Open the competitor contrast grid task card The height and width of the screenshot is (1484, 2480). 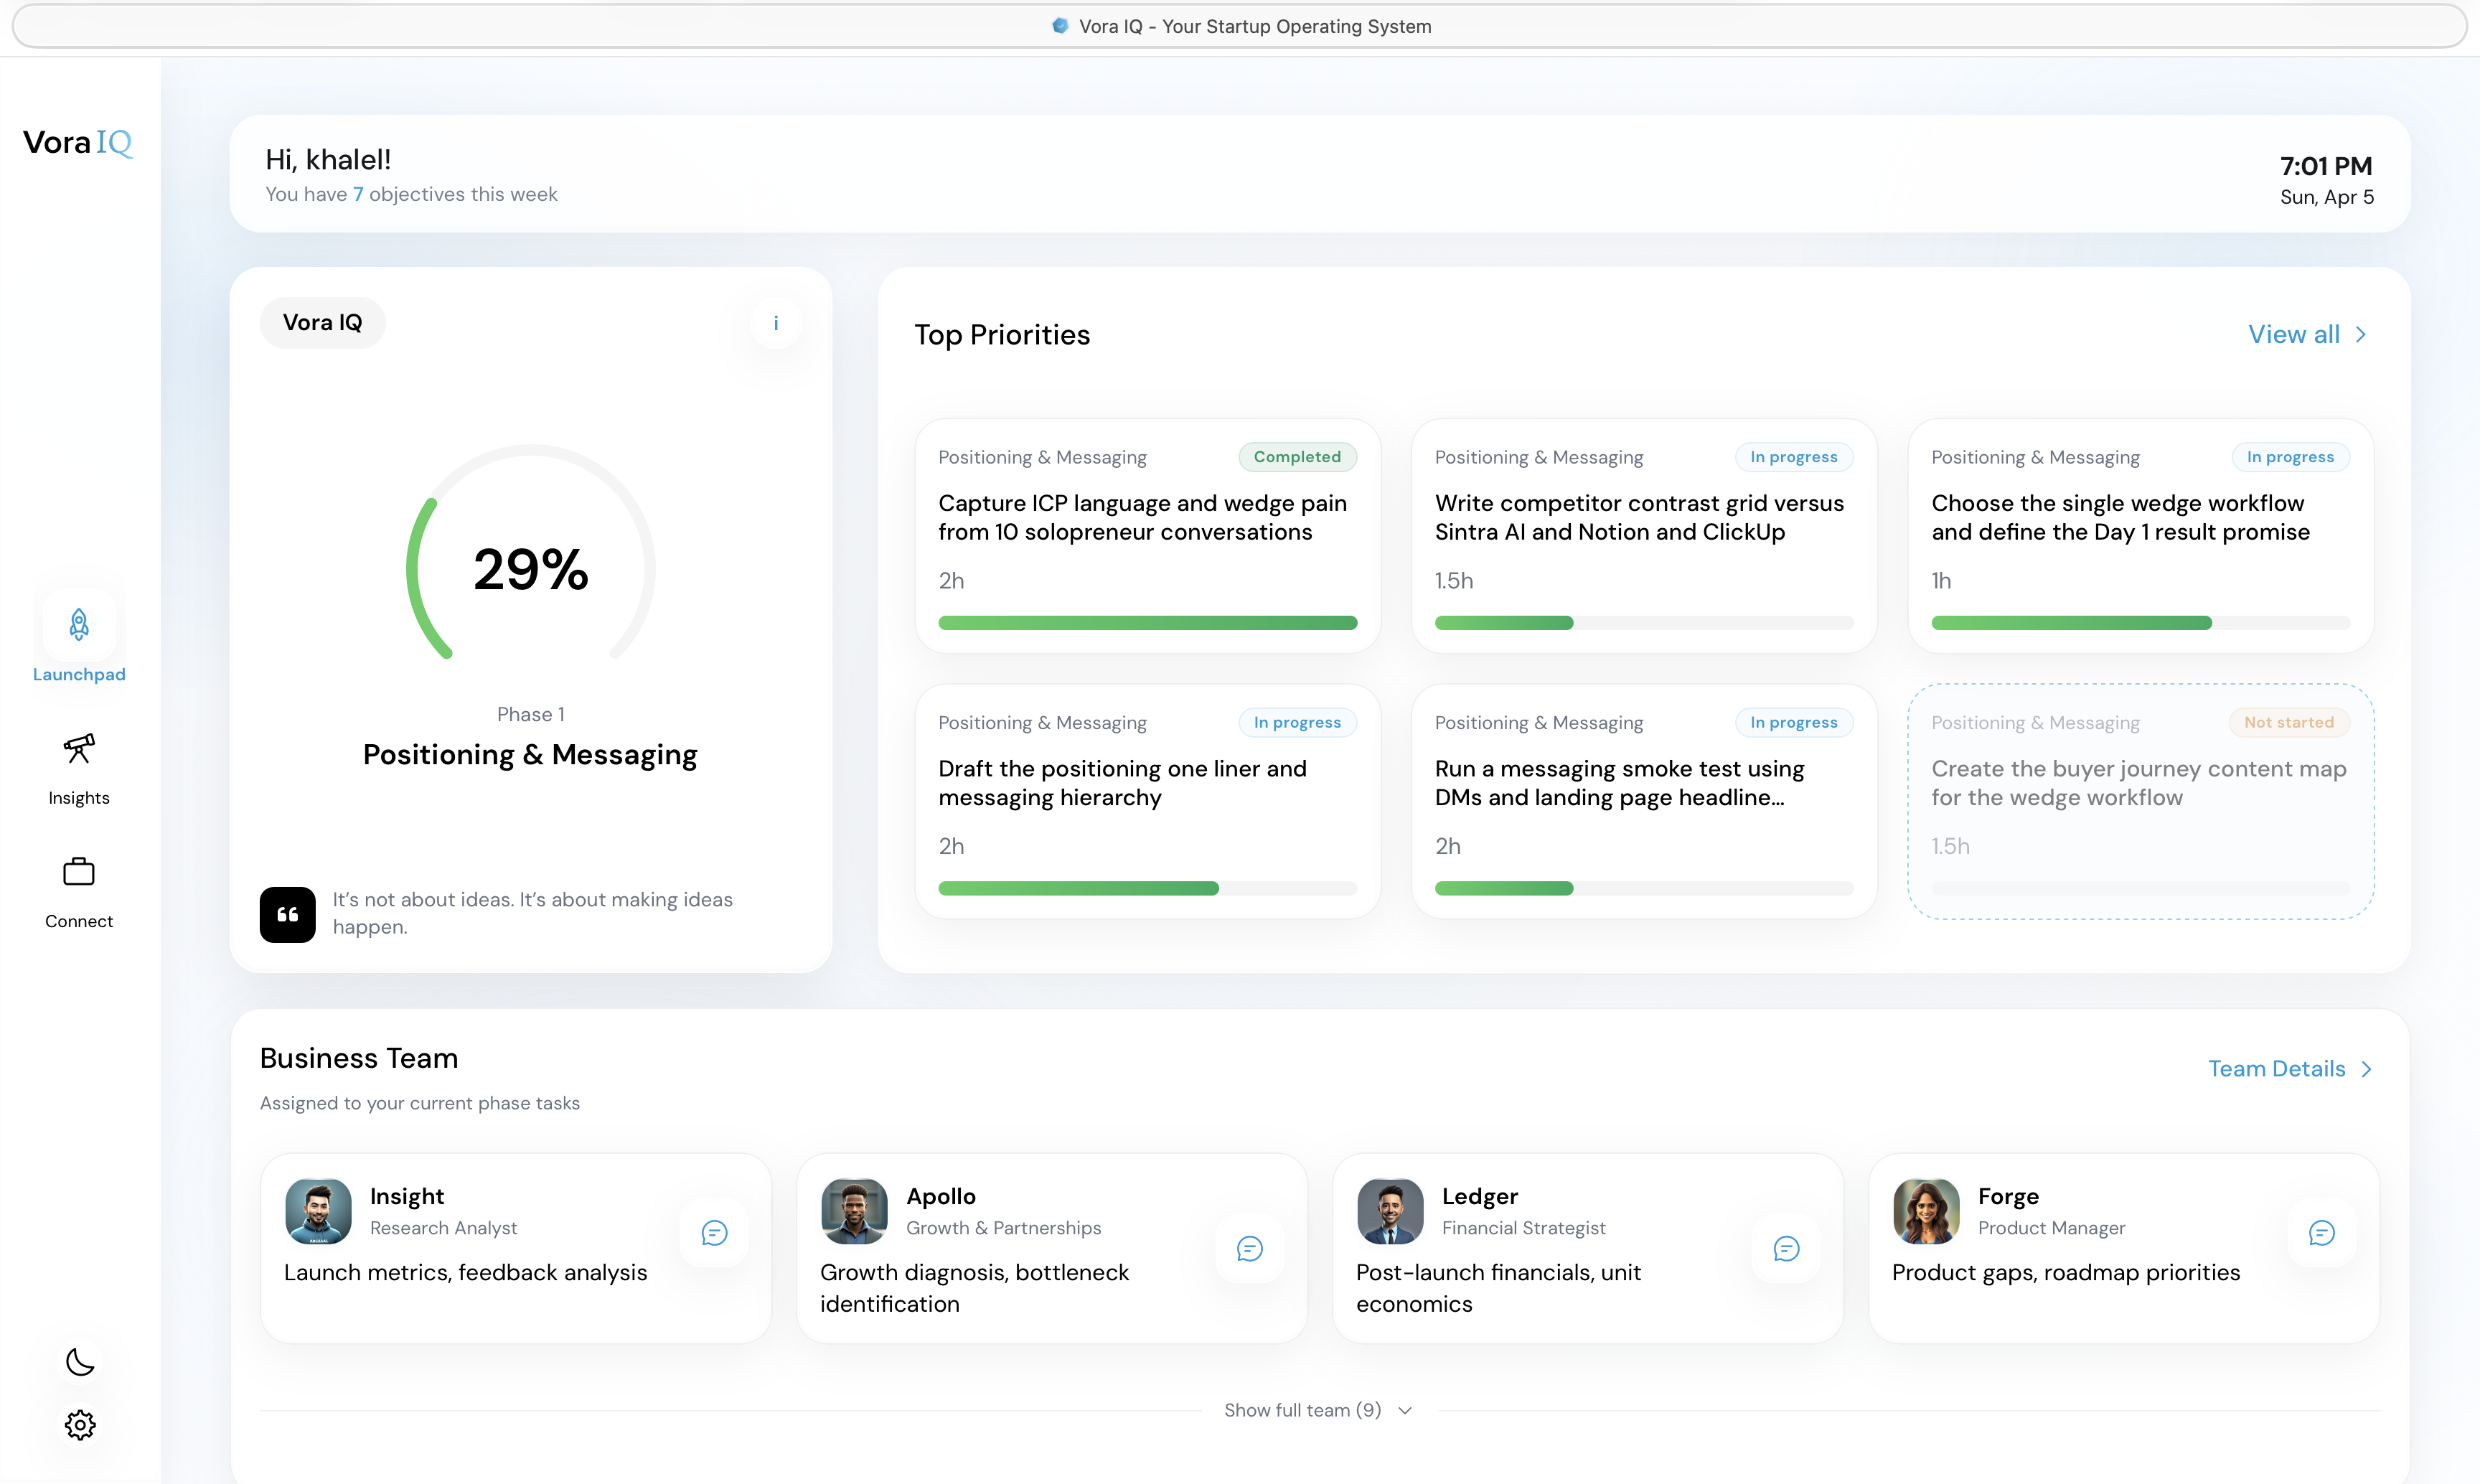click(x=1643, y=536)
